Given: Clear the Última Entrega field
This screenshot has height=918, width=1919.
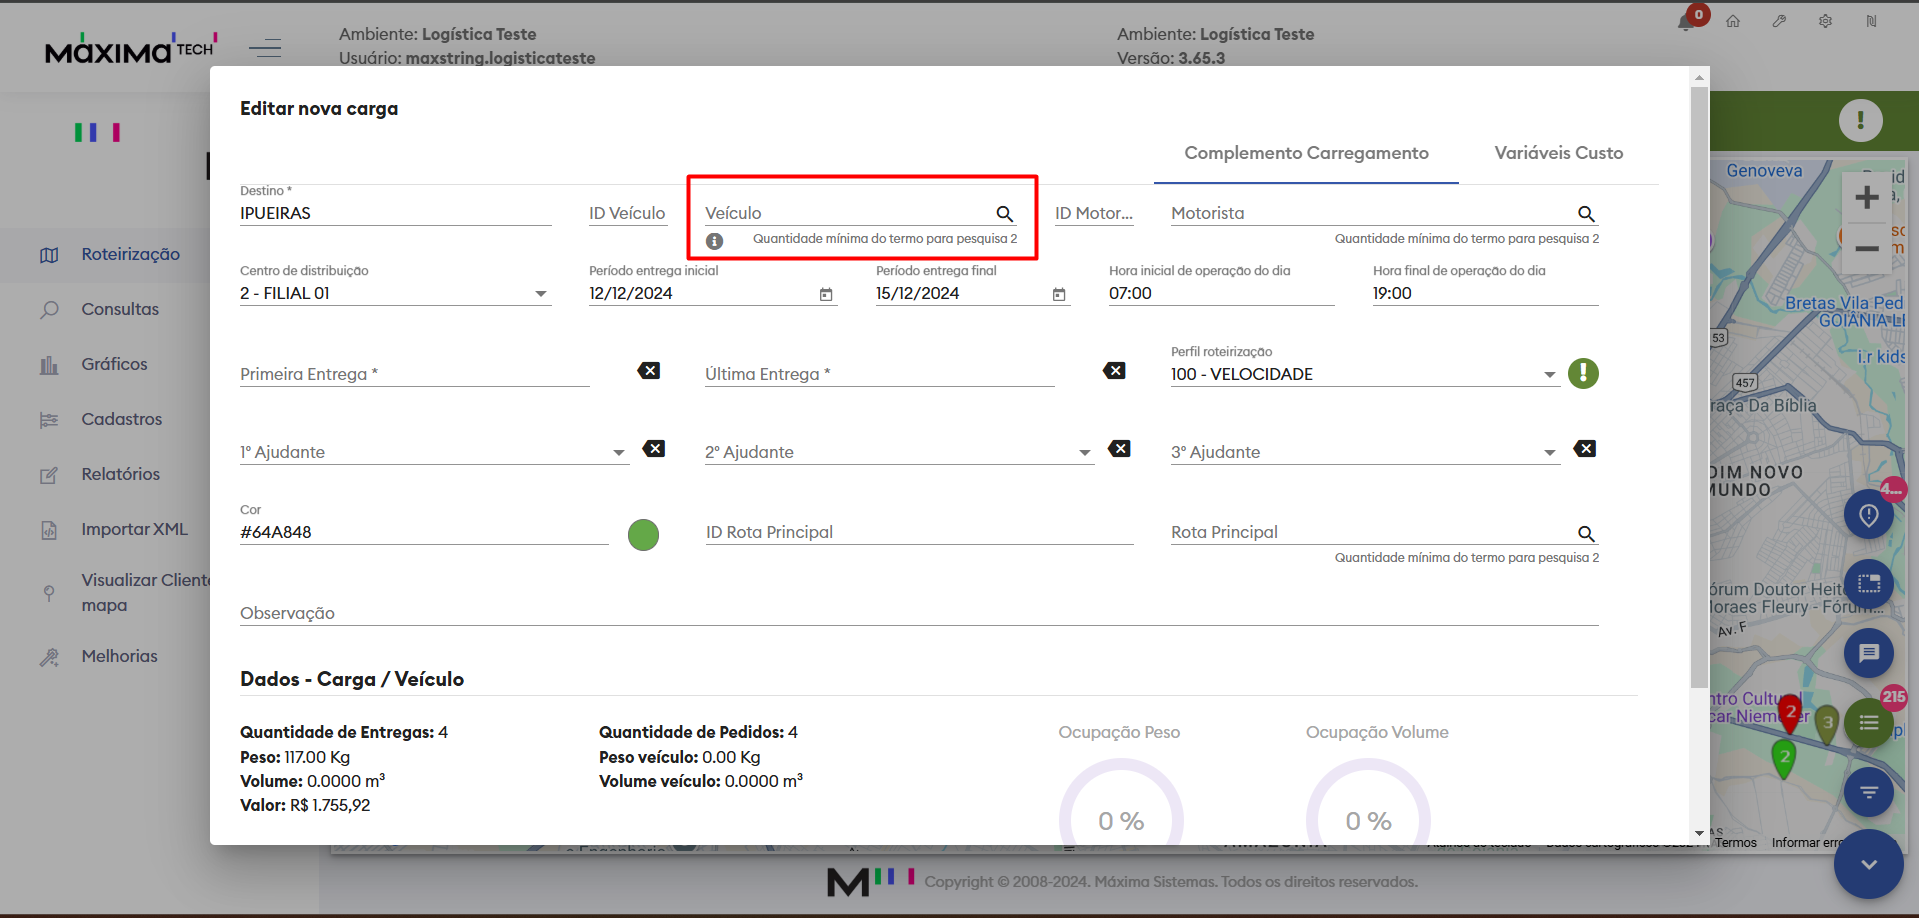Looking at the screenshot, I should 1114,371.
